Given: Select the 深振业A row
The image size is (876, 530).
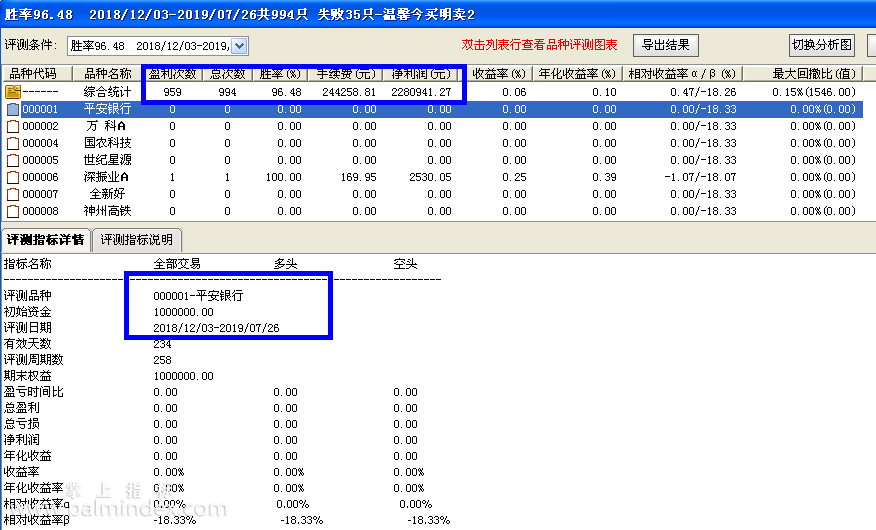Looking at the screenshot, I should tap(433, 178).
